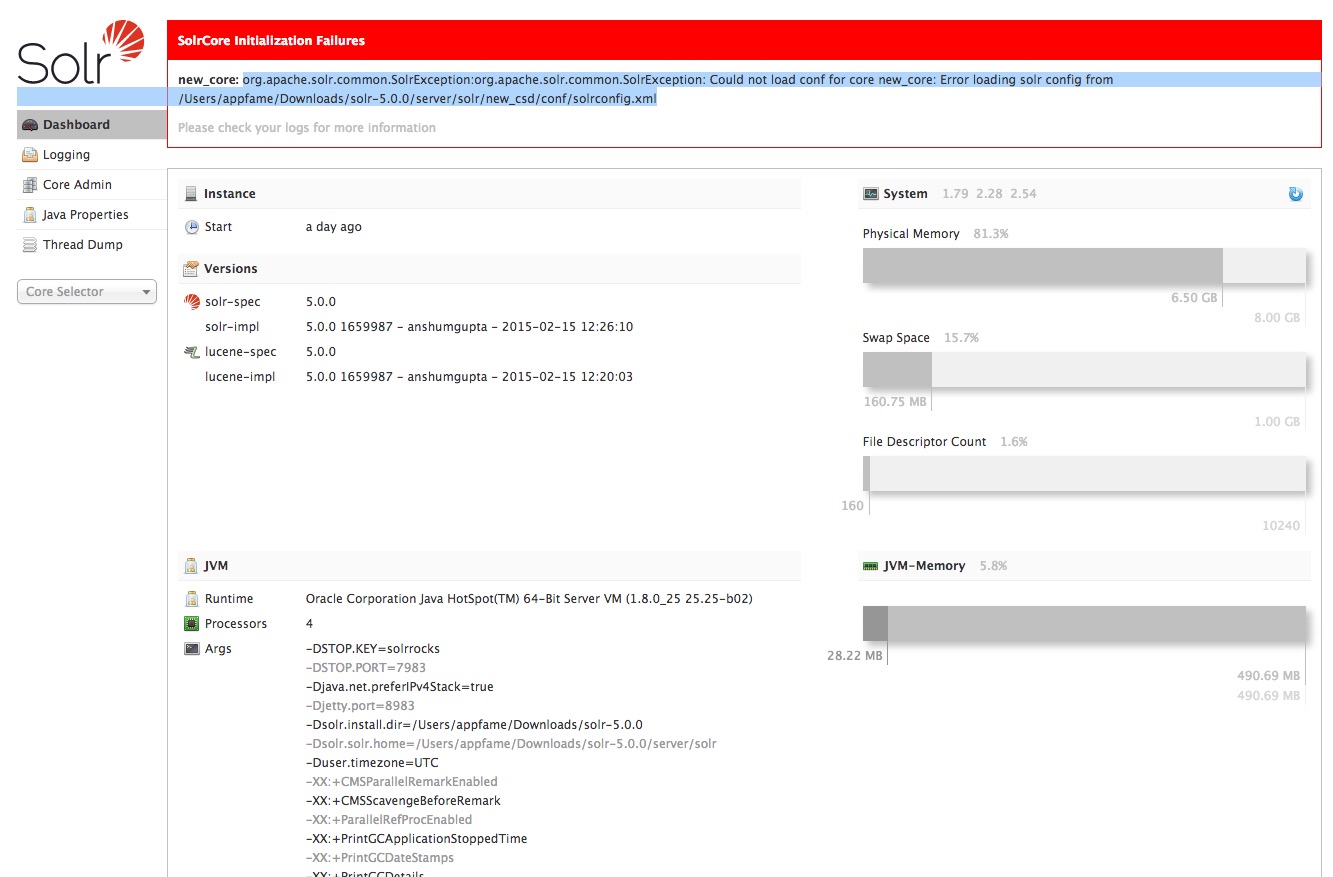Screen dimensions: 1333x877
Task: Click the solr-spec sun icon
Action: [x=192, y=302]
